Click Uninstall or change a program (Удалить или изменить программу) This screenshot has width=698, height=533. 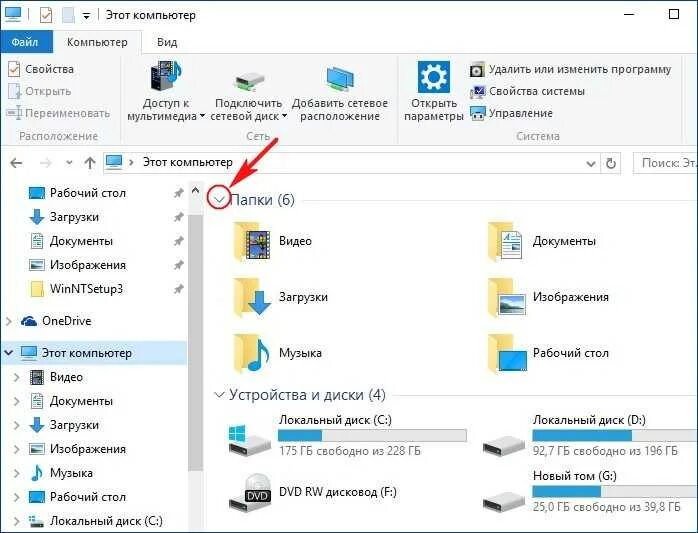click(570, 70)
